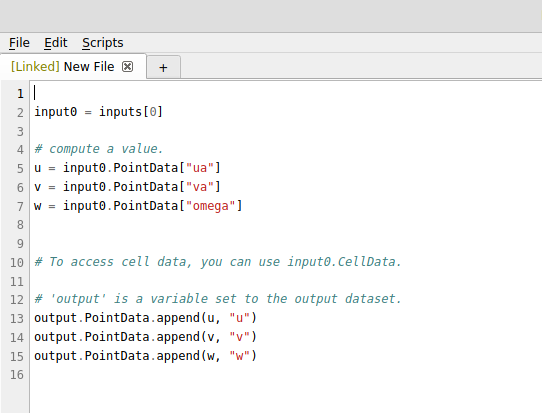
Task: Click line number 10 in gutter
Action: pos(17,263)
